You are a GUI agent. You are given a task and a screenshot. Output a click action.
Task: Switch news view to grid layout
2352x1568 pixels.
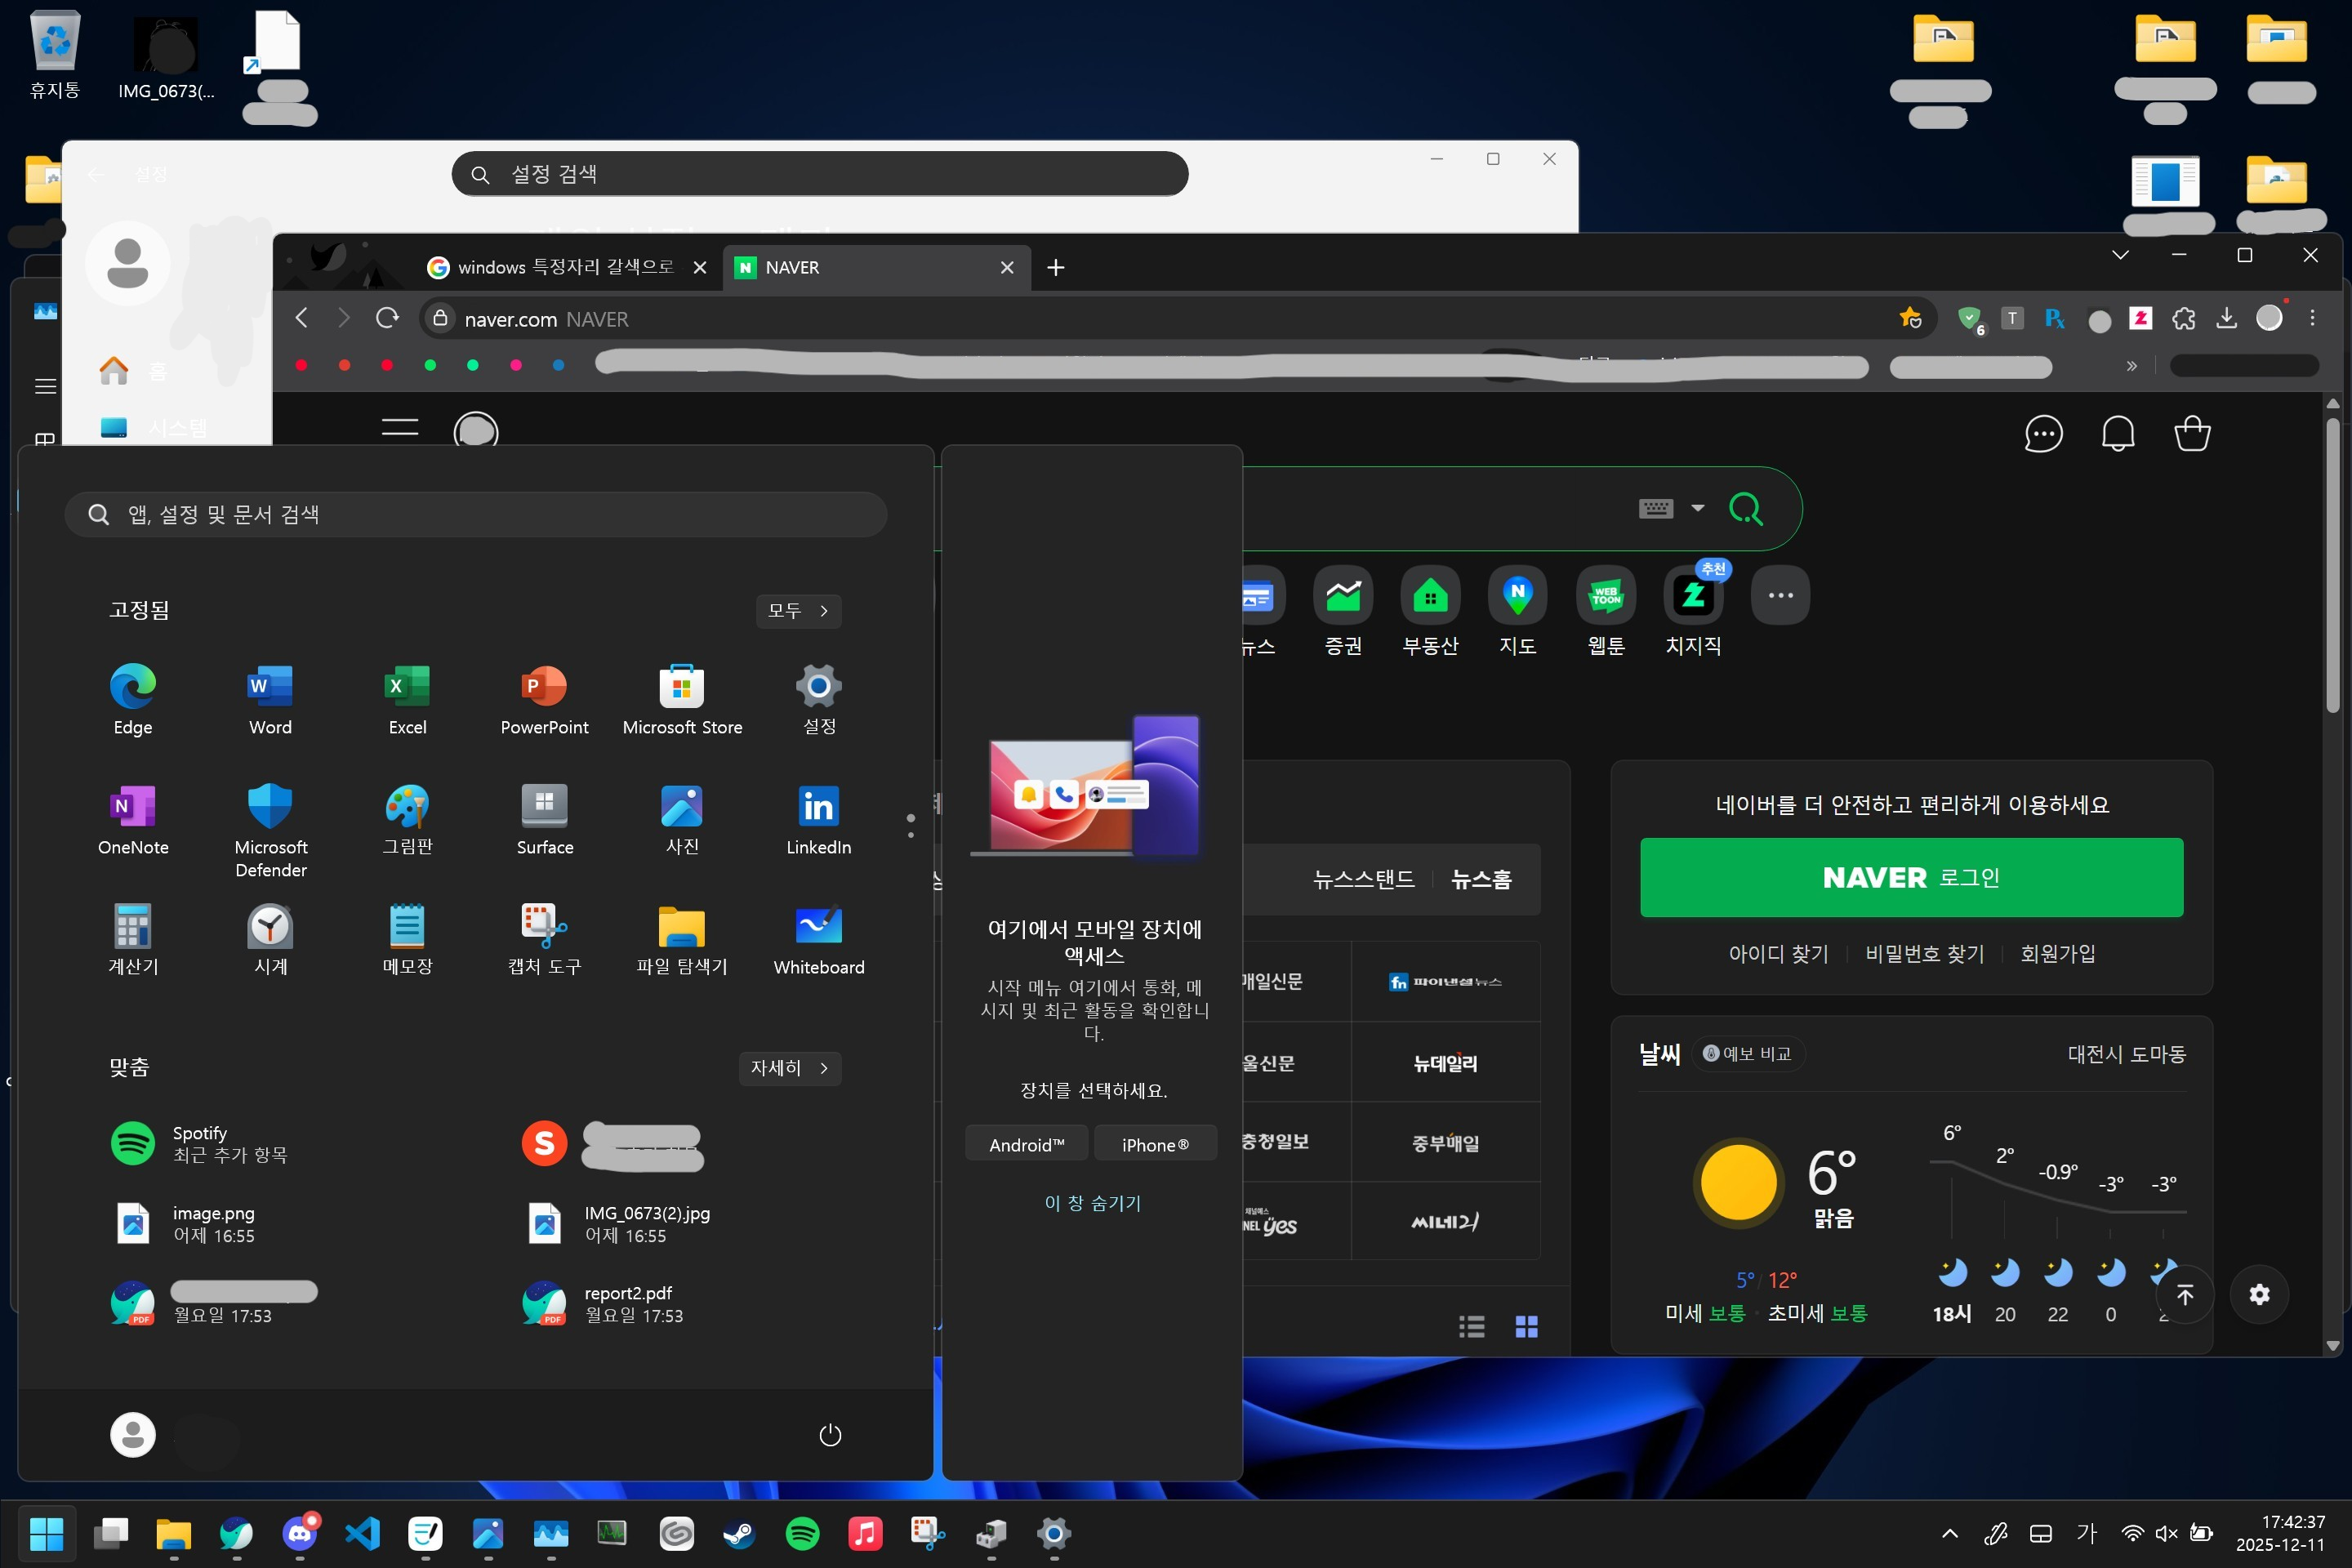point(1526,1326)
